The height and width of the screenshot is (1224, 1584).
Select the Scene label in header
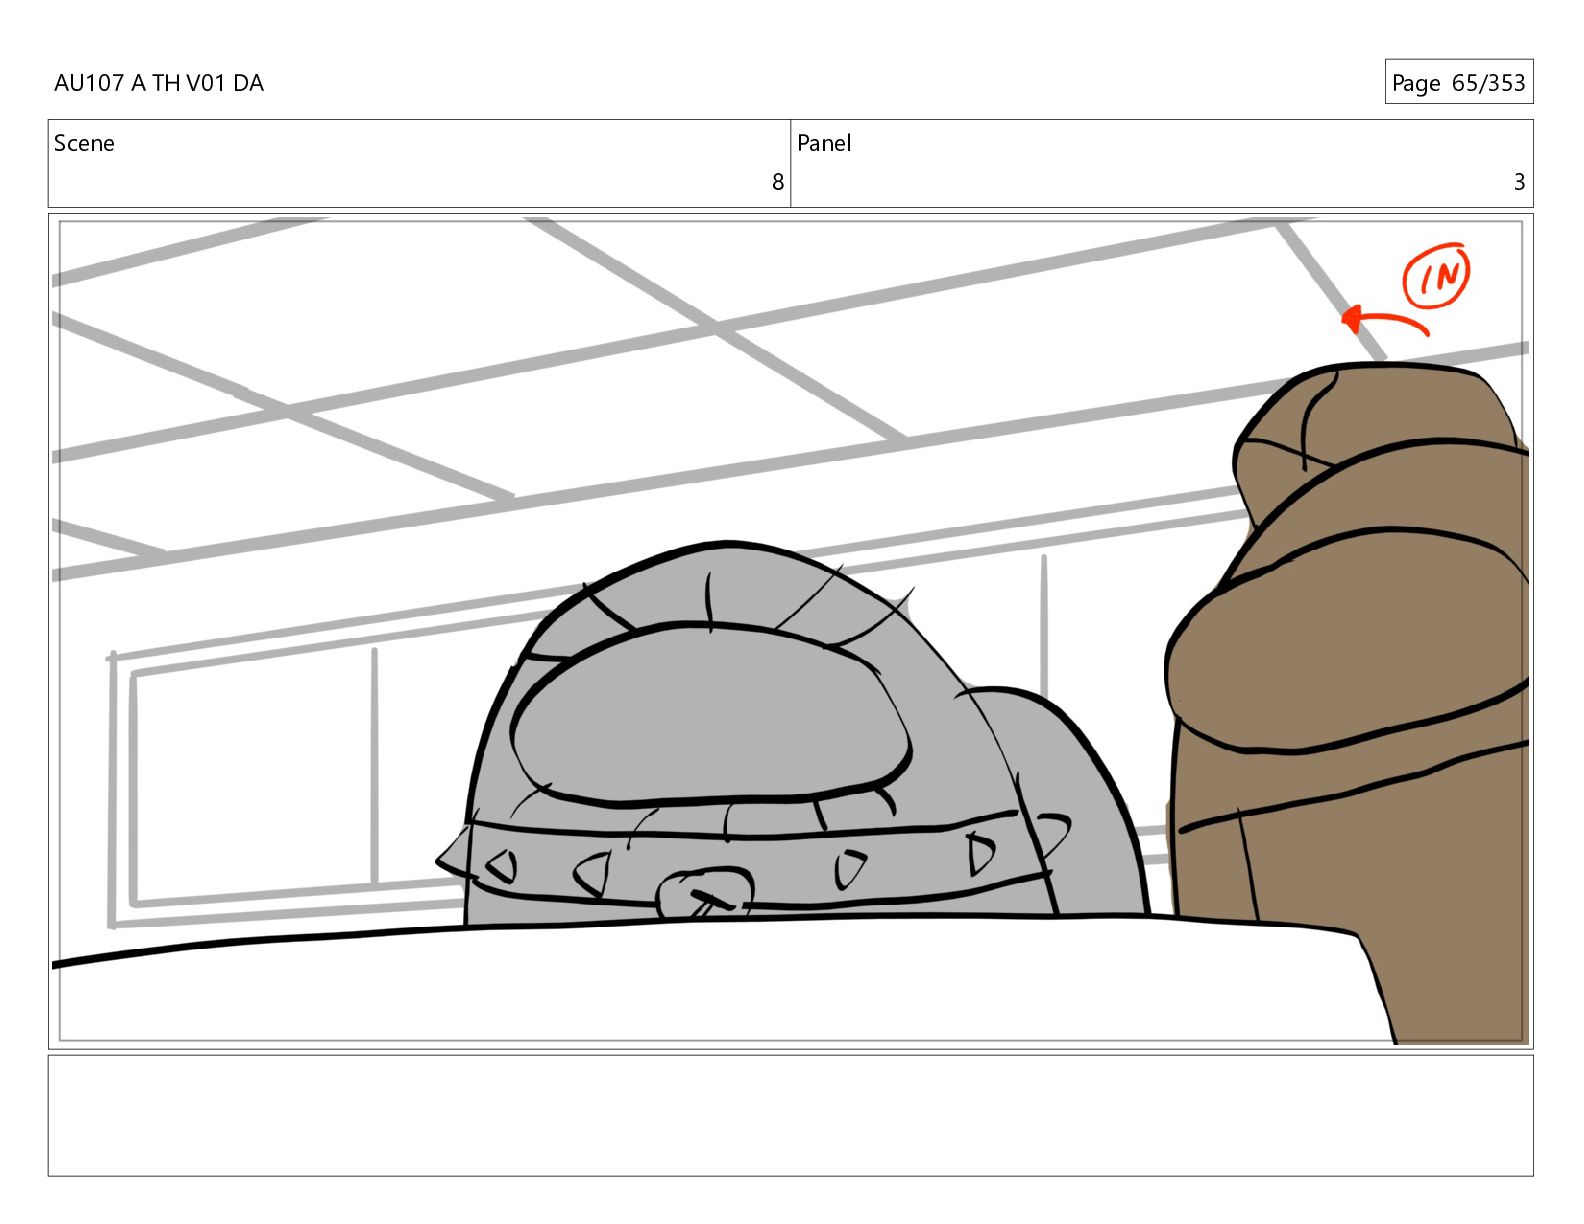coord(84,143)
